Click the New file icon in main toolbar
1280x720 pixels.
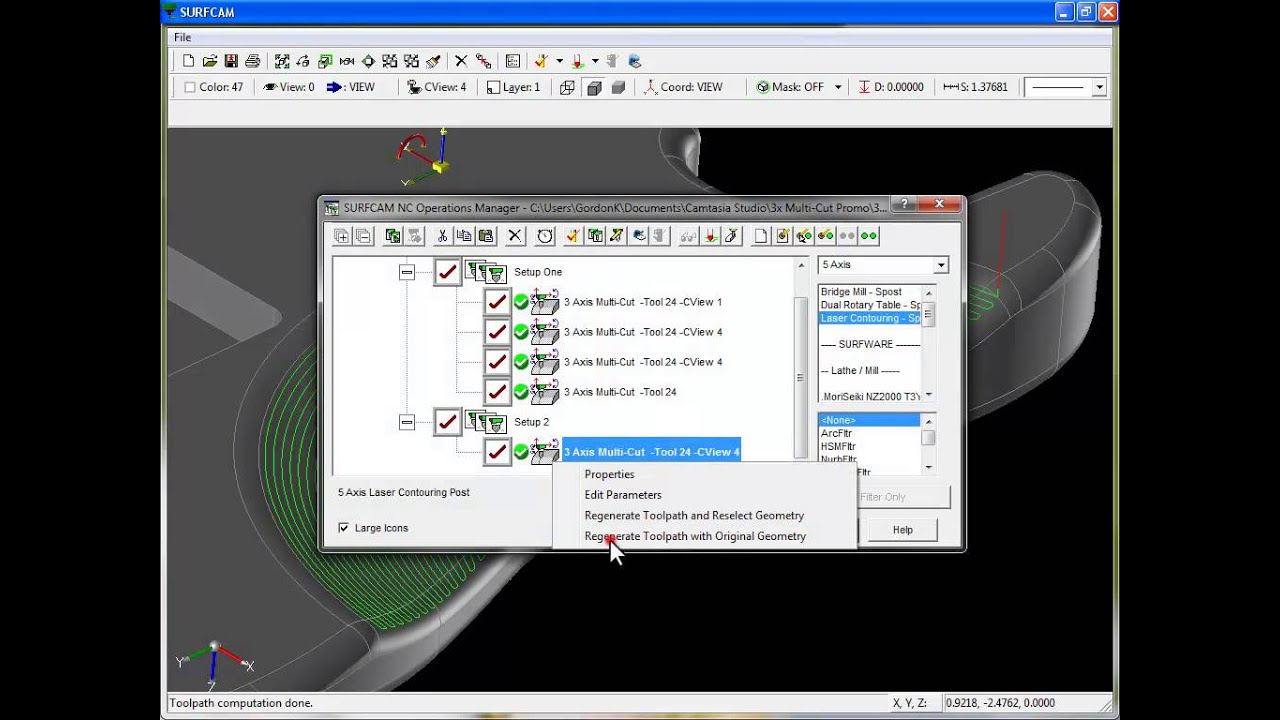pyautogui.click(x=188, y=61)
